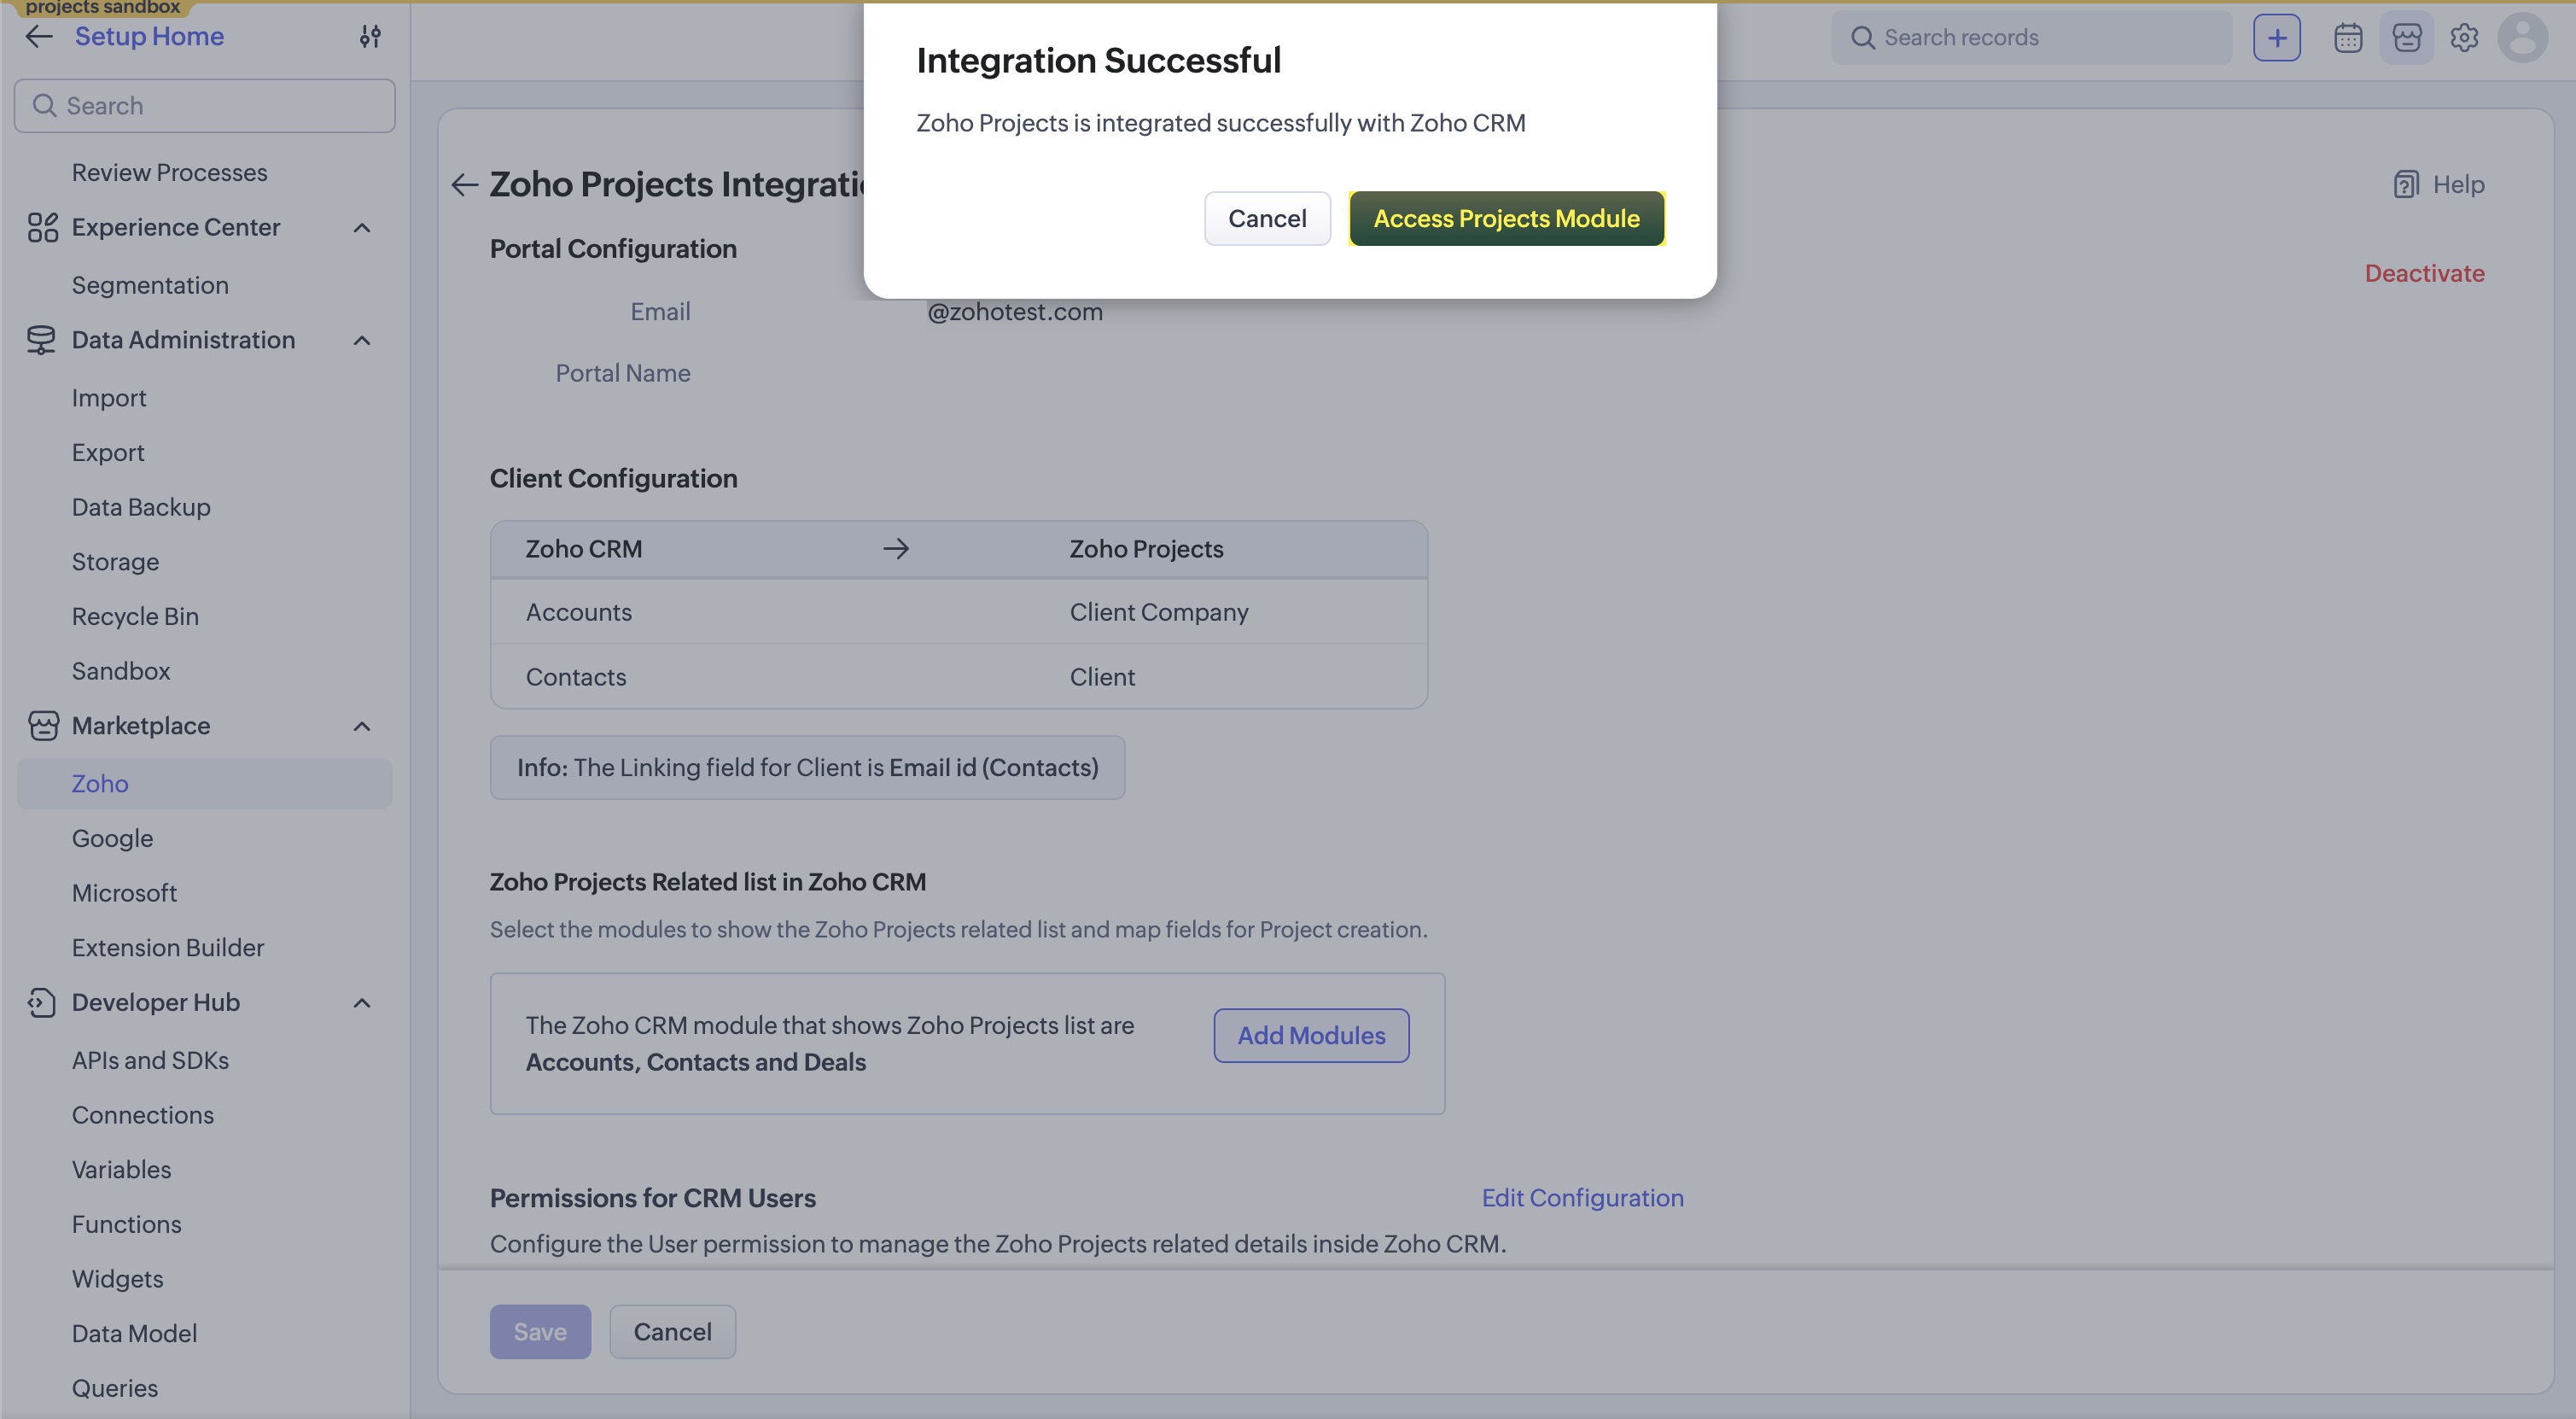This screenshot has height=1419, width=2576.
Task: Click the Save button at the bottom
Action: [x=540, y=1332]
